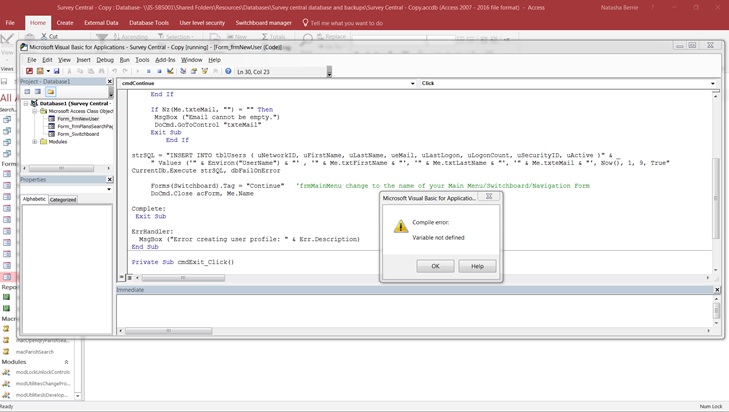The image size is (729, 412).
Task: Toggle Folders icon in Project panel
Action: coord(50,92)
